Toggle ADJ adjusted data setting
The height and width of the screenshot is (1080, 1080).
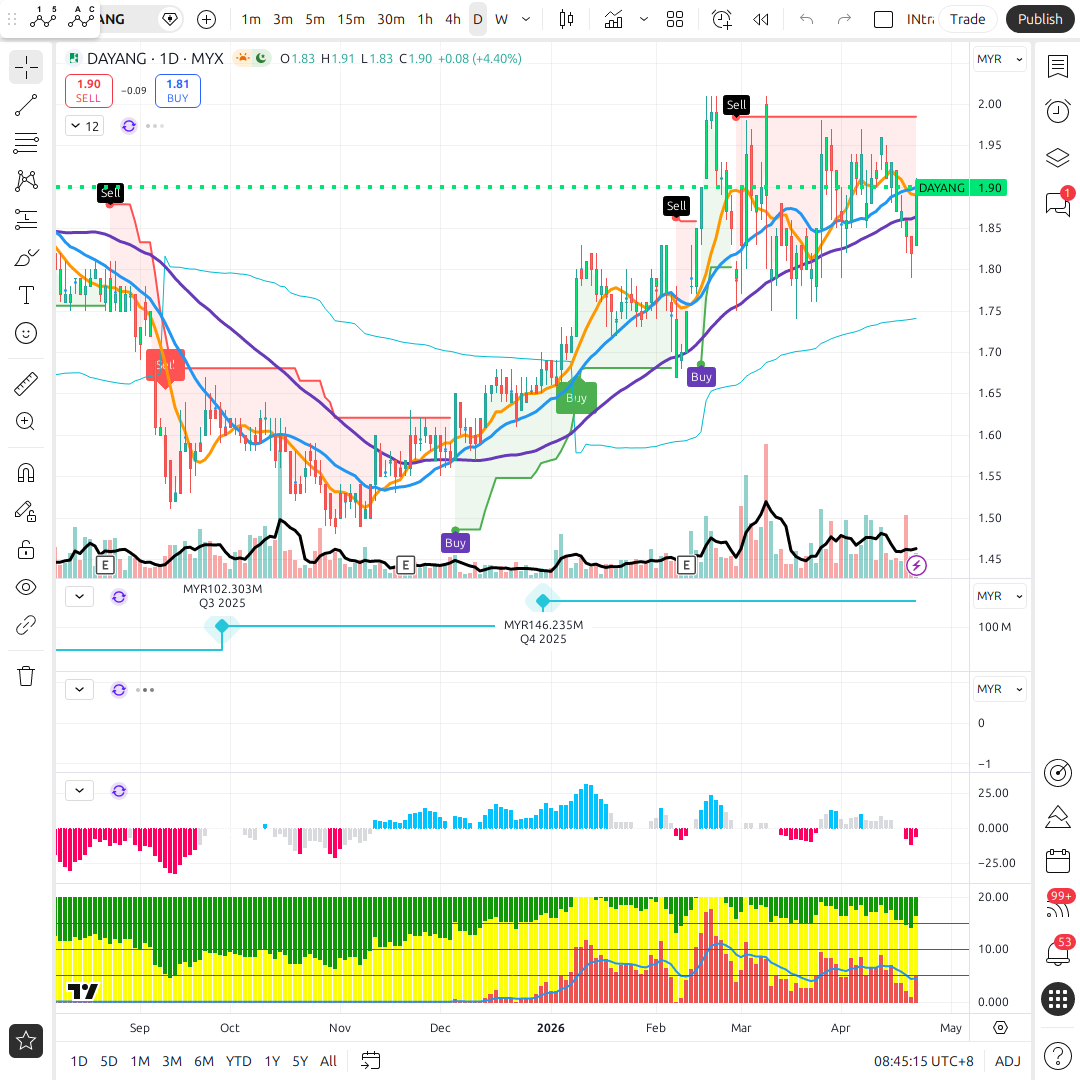tap(1007, 1061)
